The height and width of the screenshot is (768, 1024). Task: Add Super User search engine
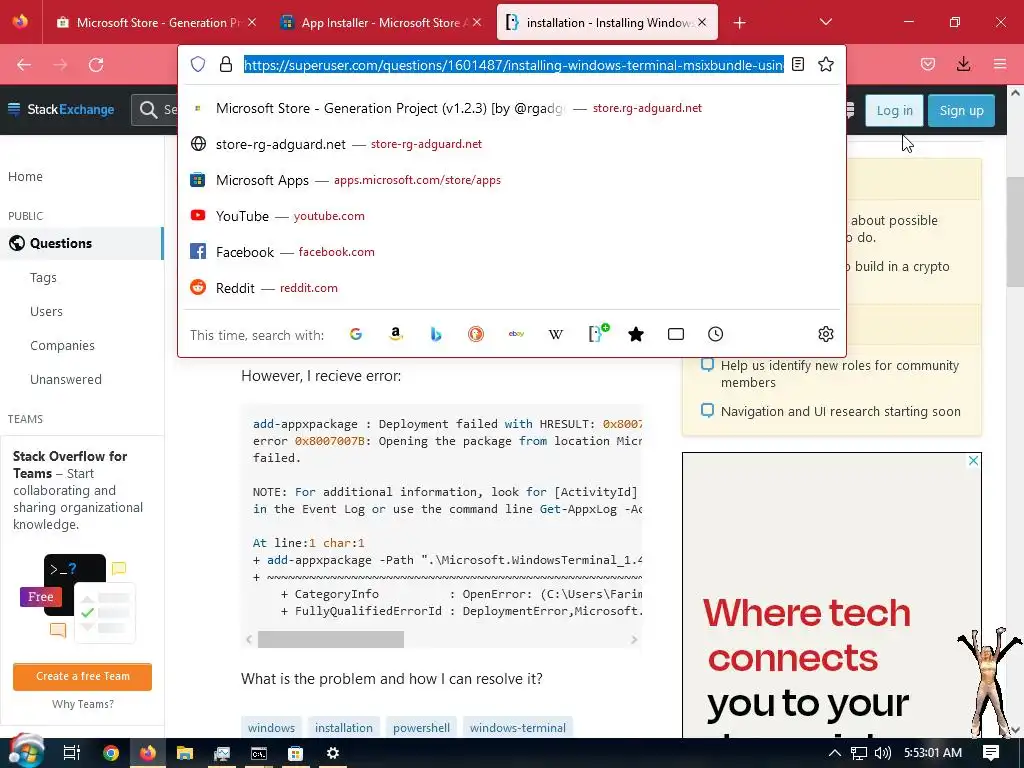click(x=598, y=333)
